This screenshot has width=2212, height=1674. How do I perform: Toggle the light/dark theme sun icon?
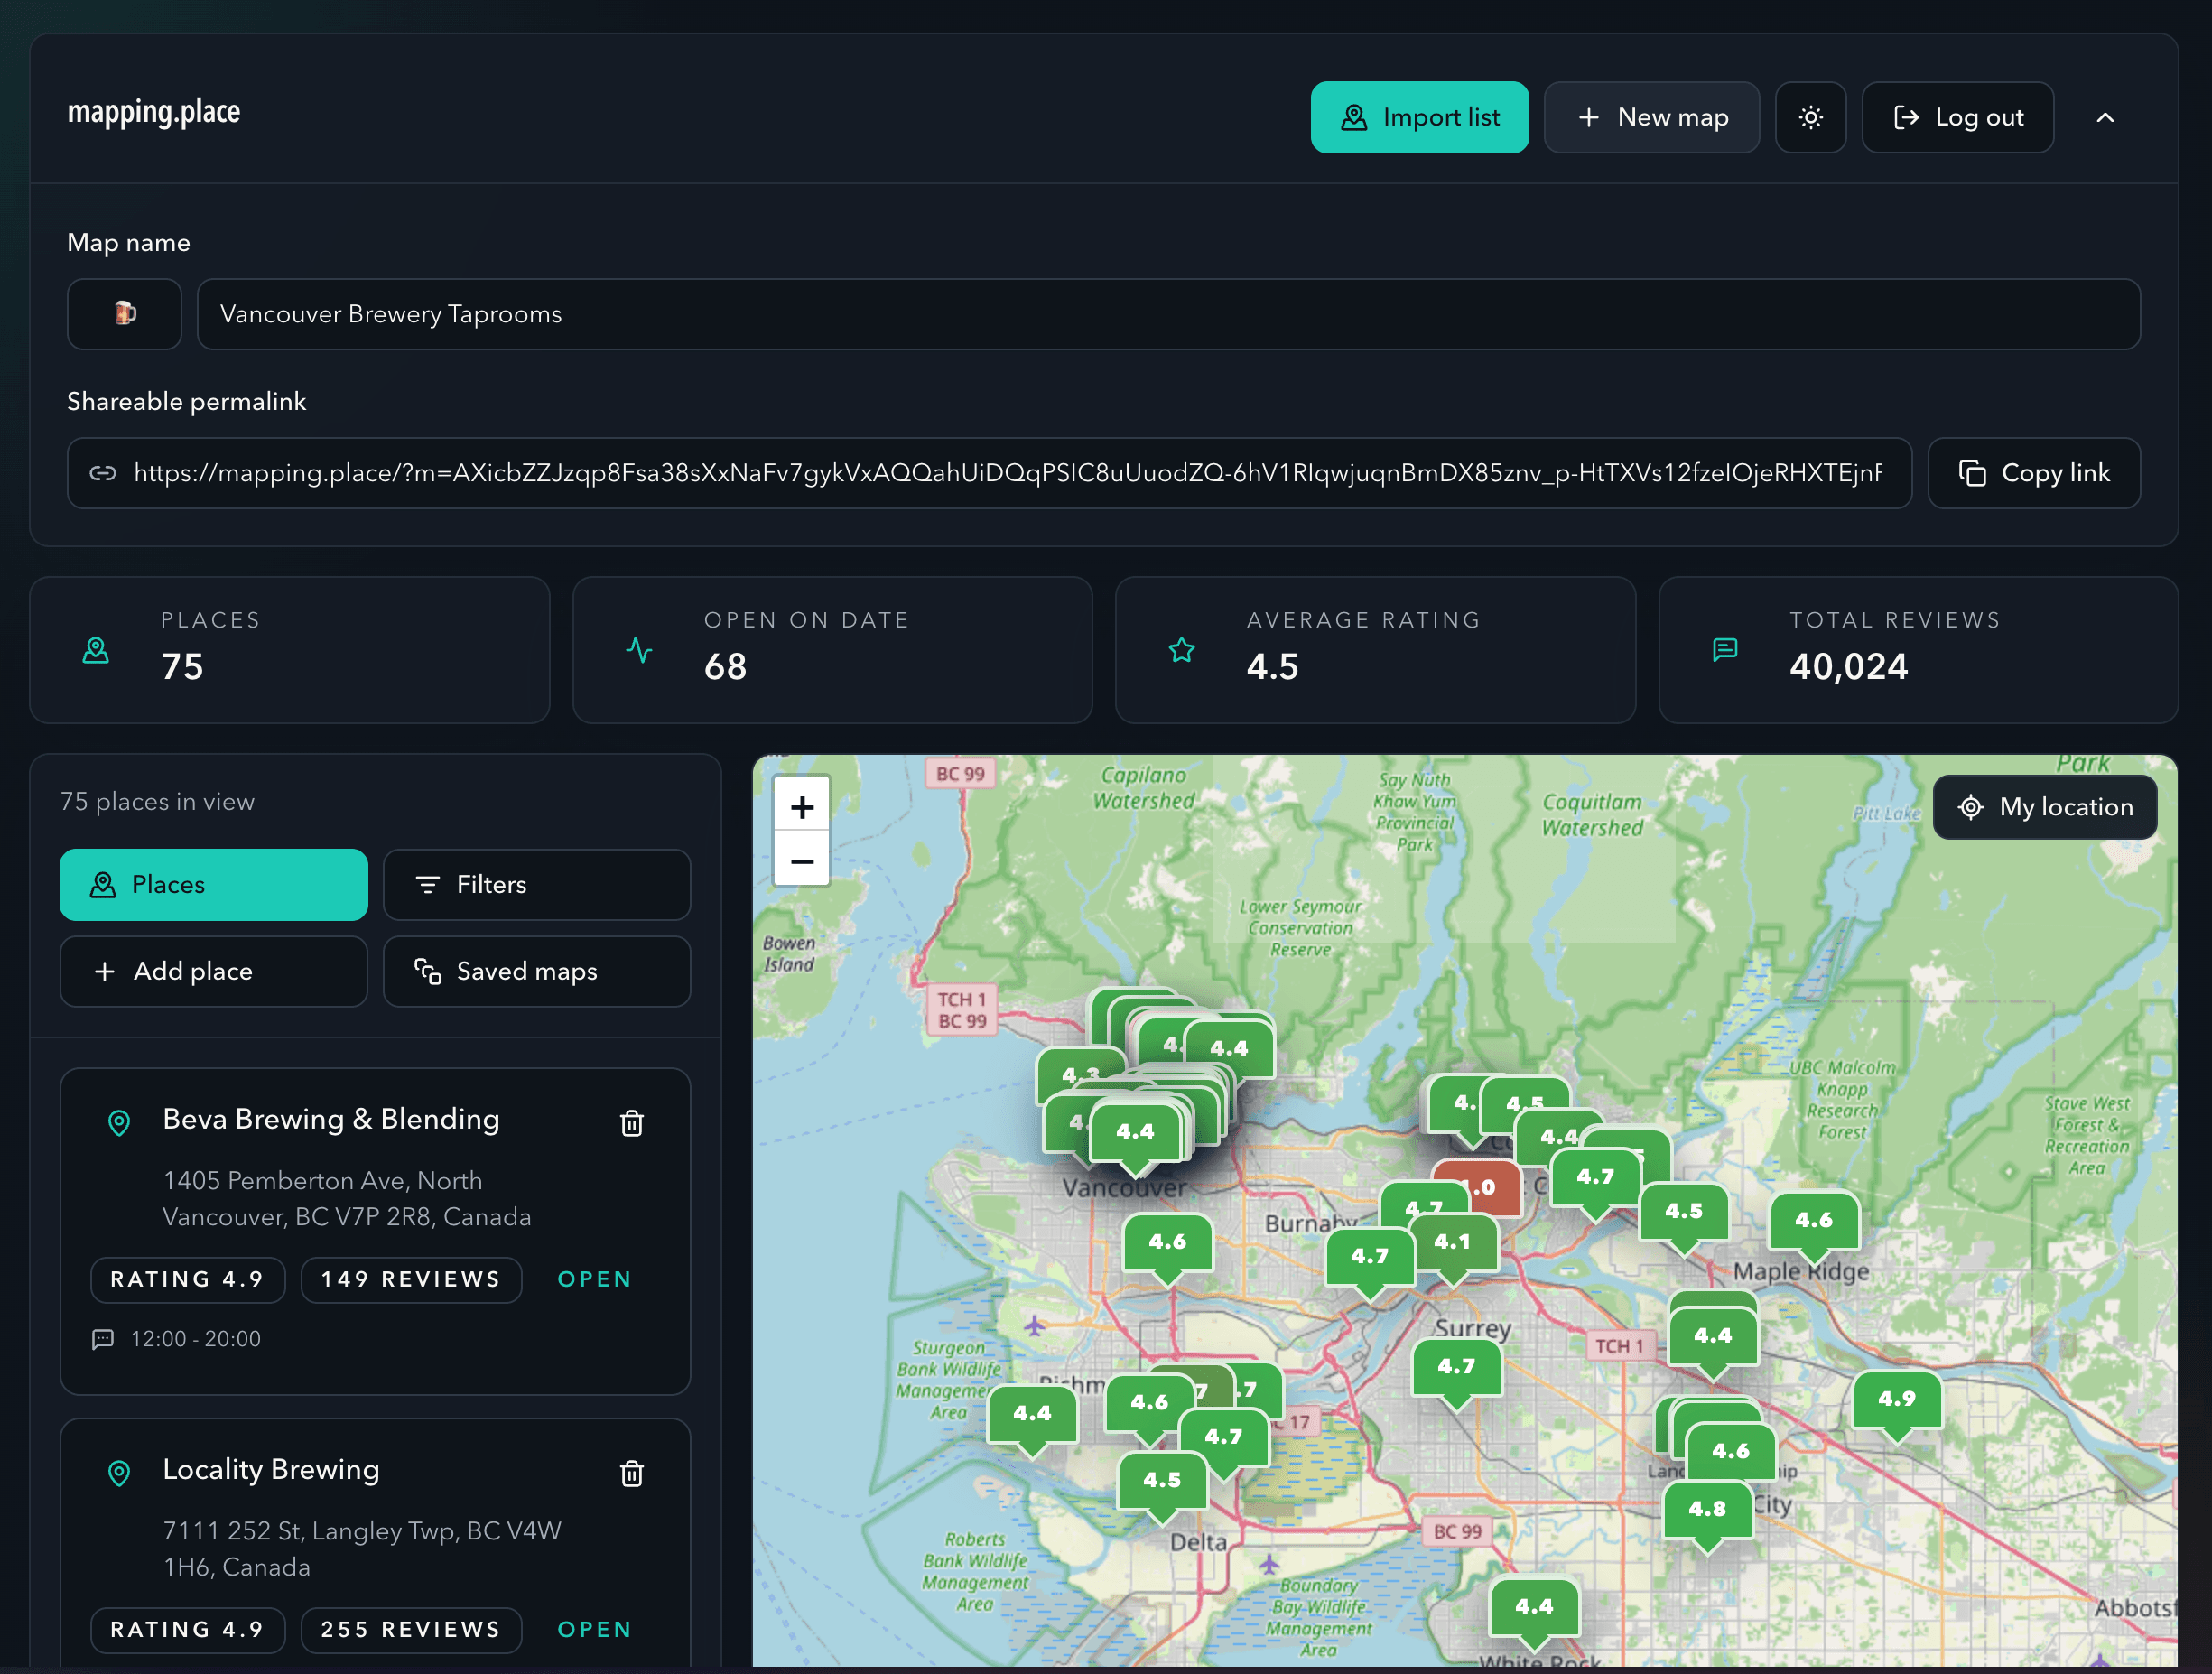click(x=1809, y=117)
